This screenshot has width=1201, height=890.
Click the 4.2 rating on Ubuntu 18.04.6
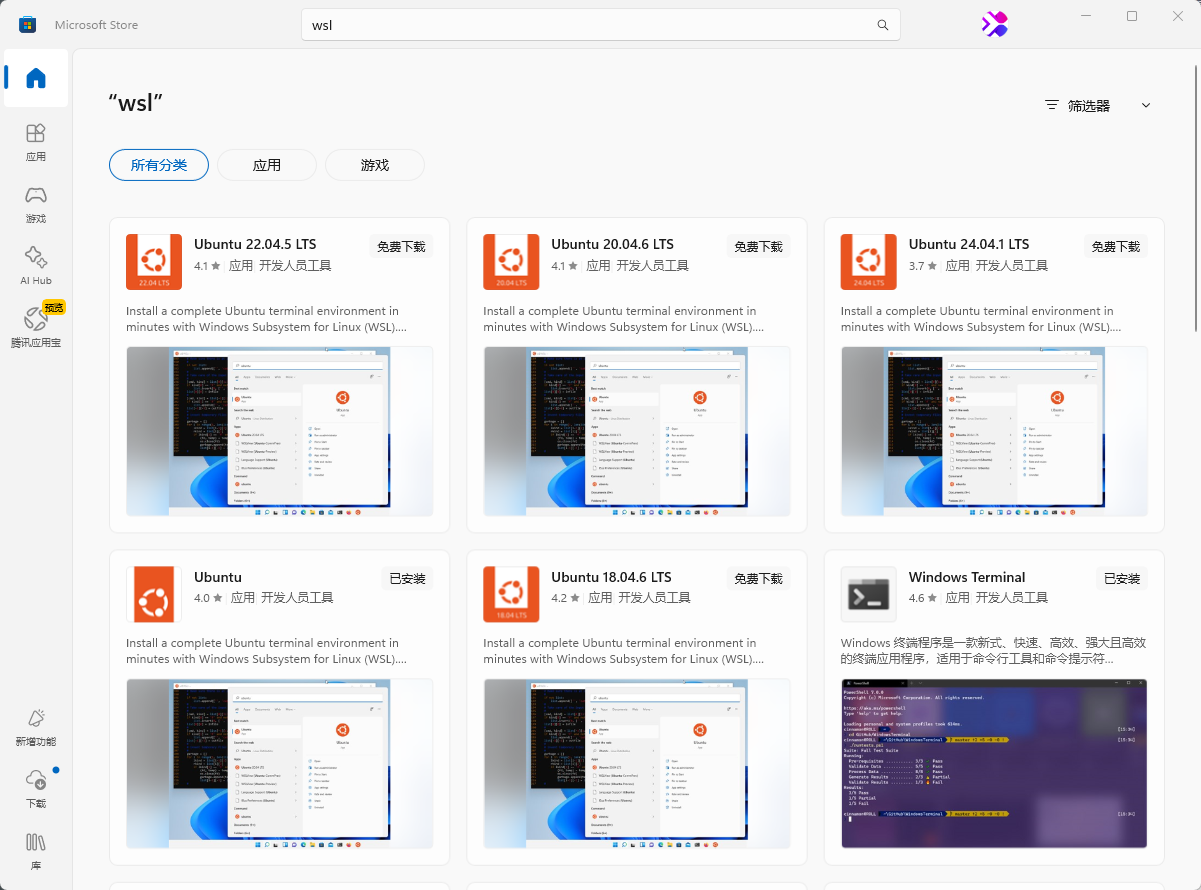point(566,598)
